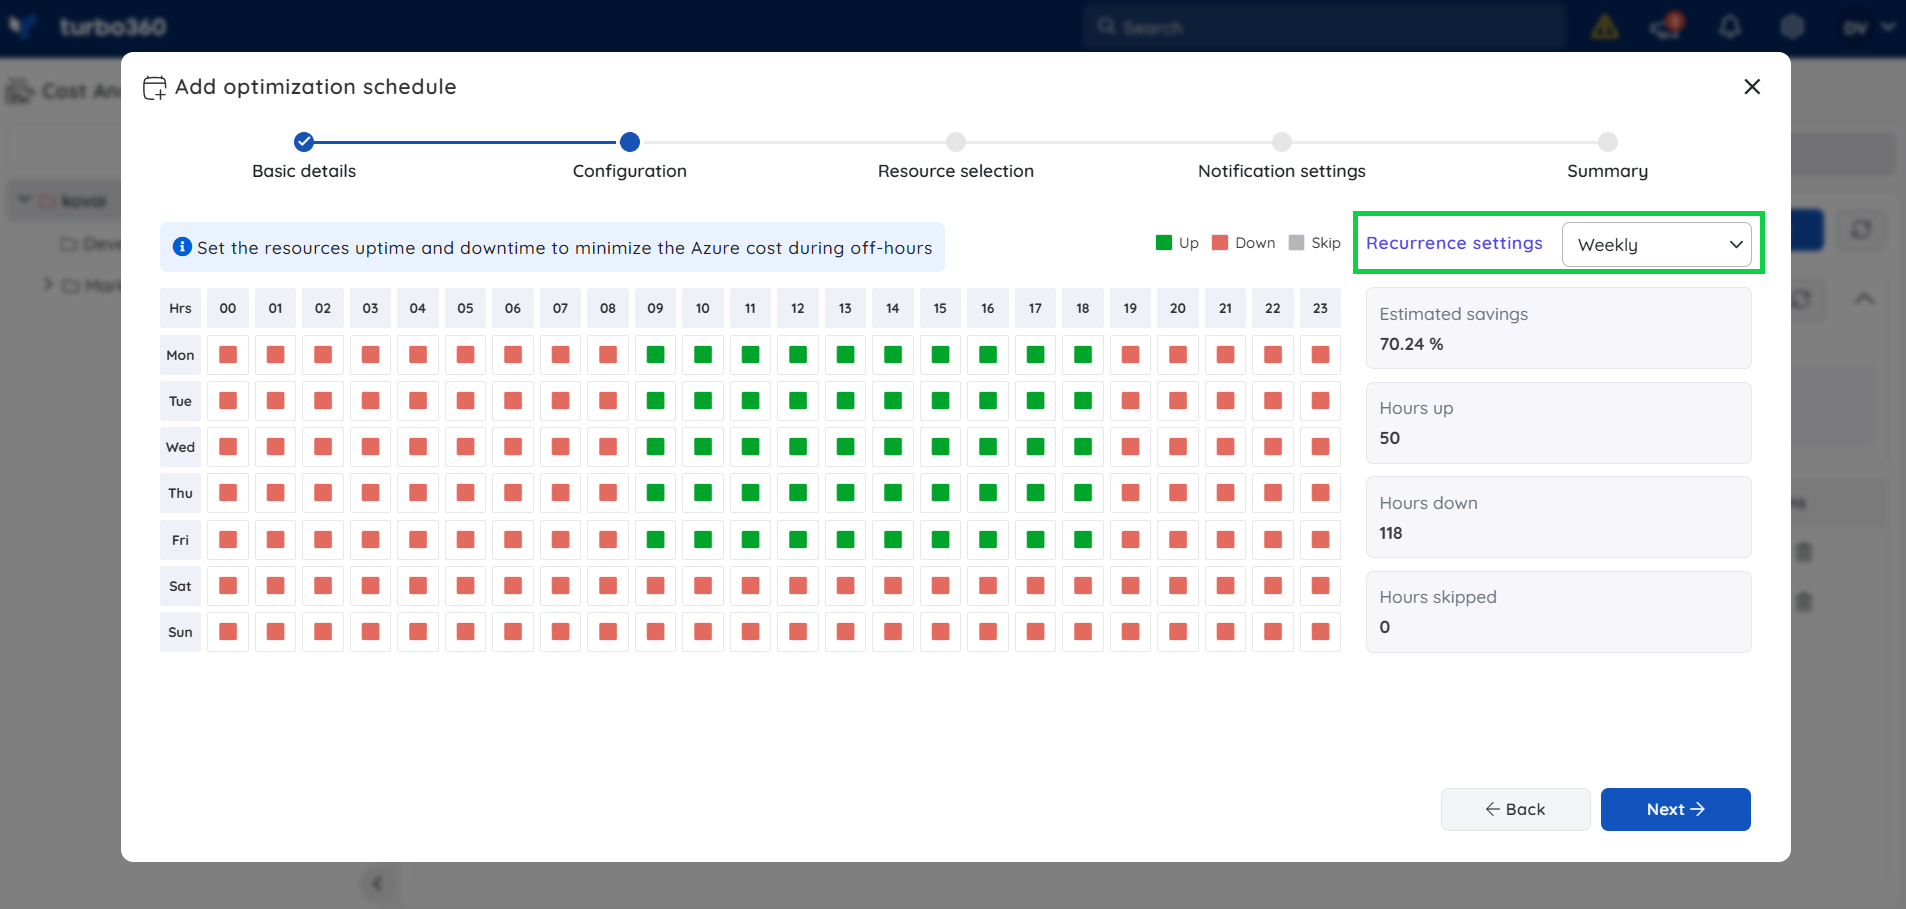The width and height of the screenshot is (1906, 909).
Task: Select the Basic details step
Action: [304, 142]
